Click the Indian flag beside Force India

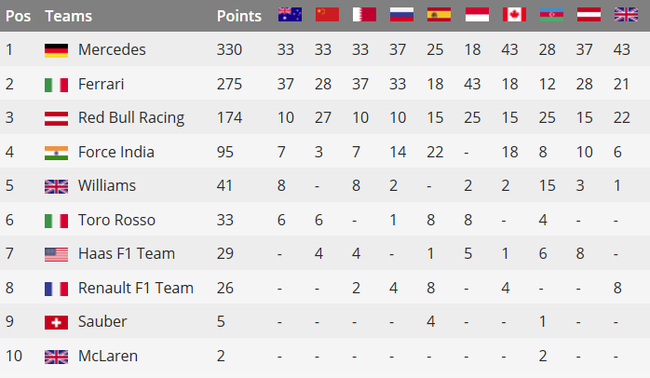tap(56, 153)
